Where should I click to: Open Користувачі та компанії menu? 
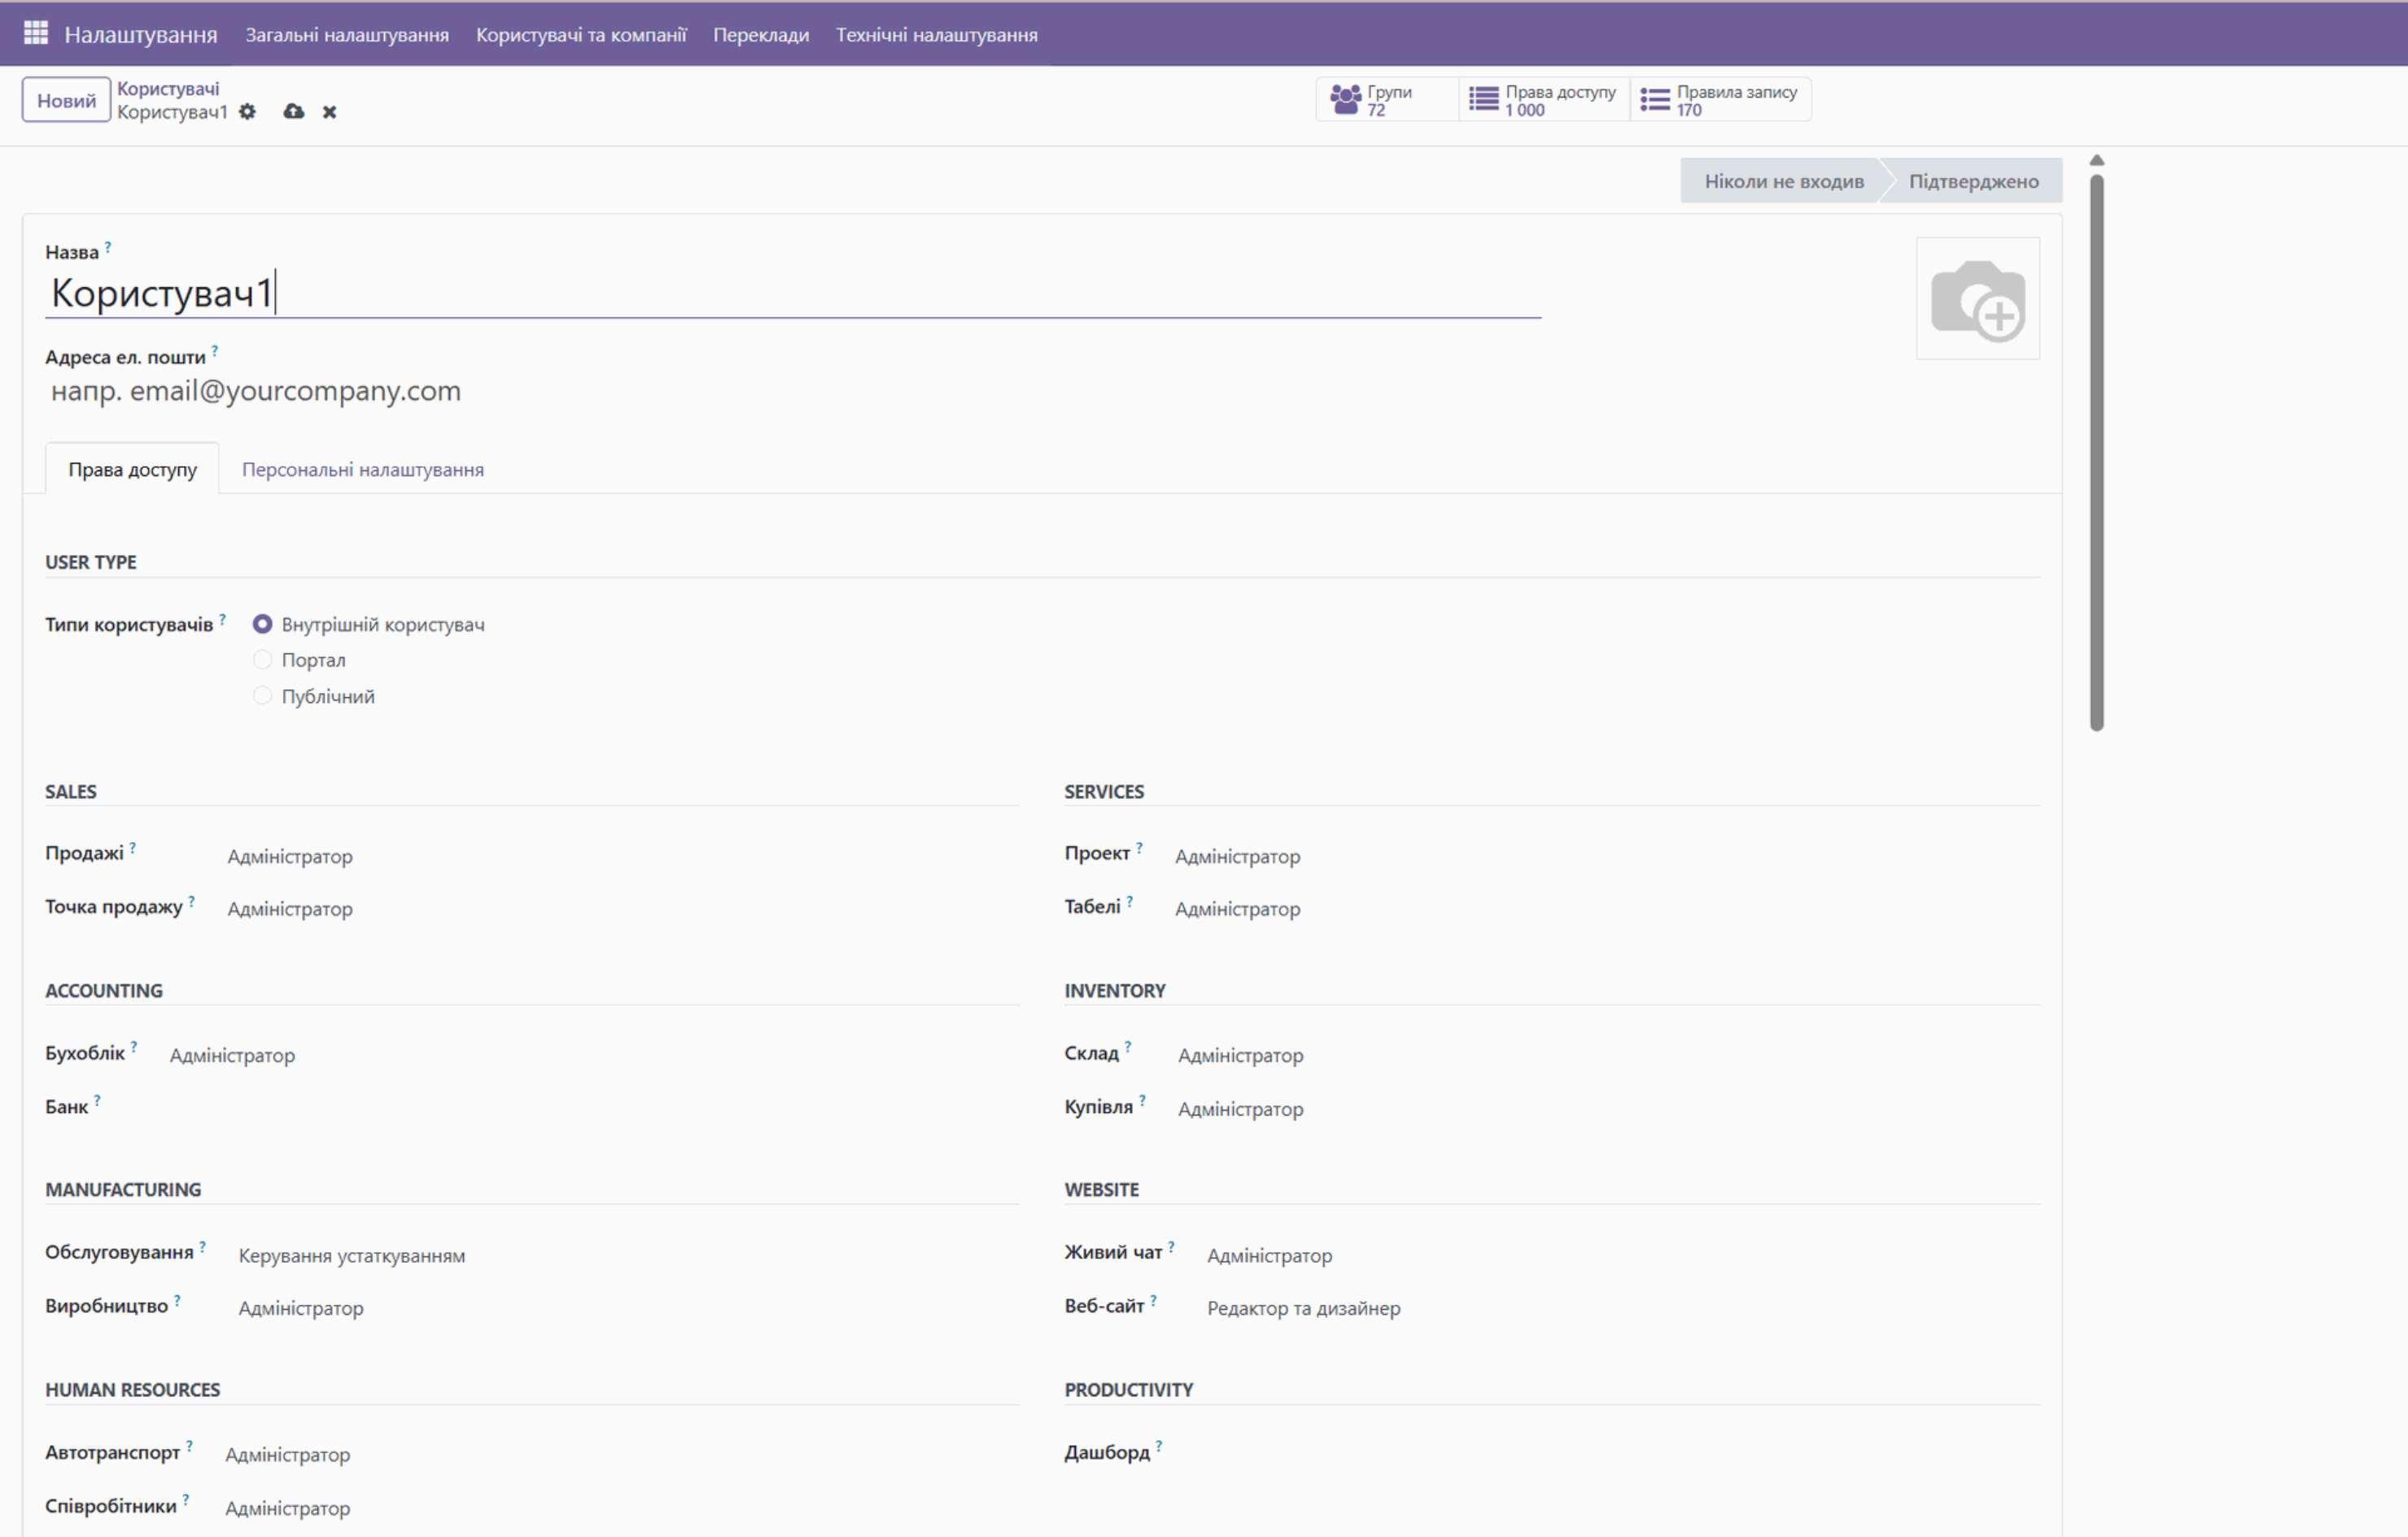click(581, 35)
